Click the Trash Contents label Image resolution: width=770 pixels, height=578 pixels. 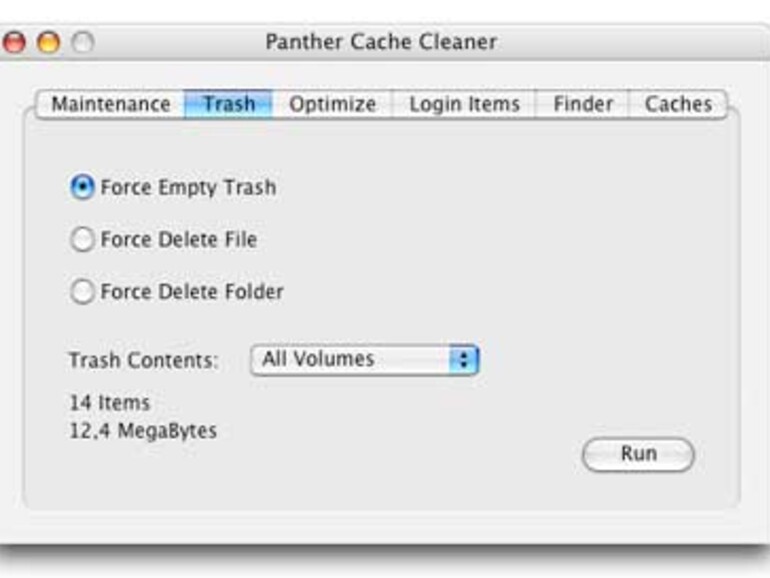[143, 360]
